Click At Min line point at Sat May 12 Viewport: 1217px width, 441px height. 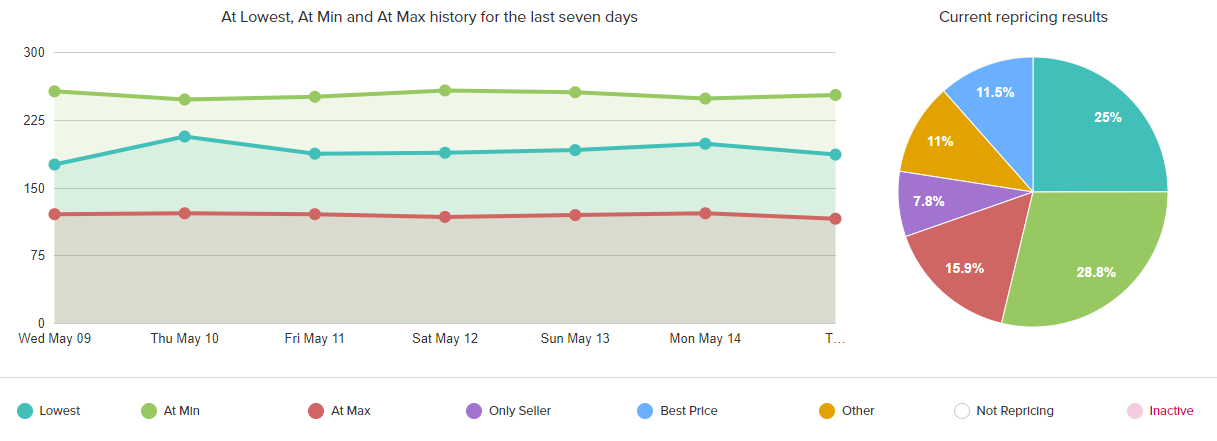[445, 91]
